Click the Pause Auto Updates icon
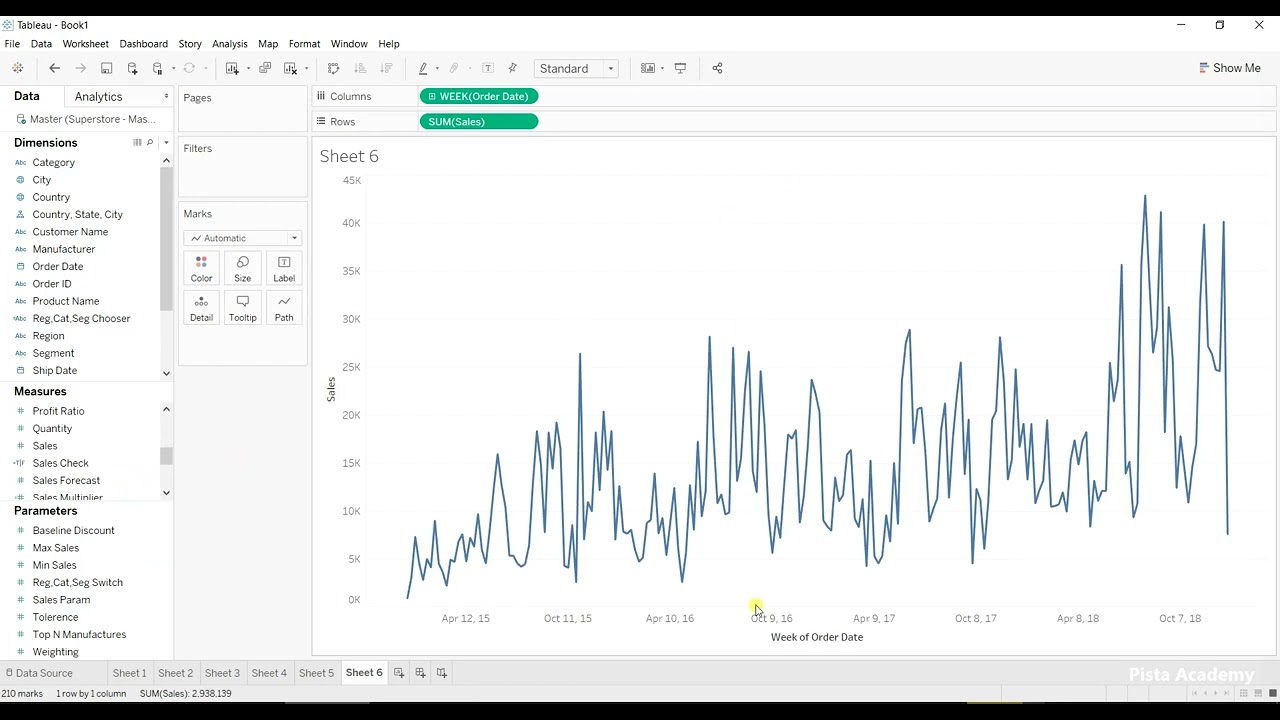1280x720 pixels. [158, 68]
